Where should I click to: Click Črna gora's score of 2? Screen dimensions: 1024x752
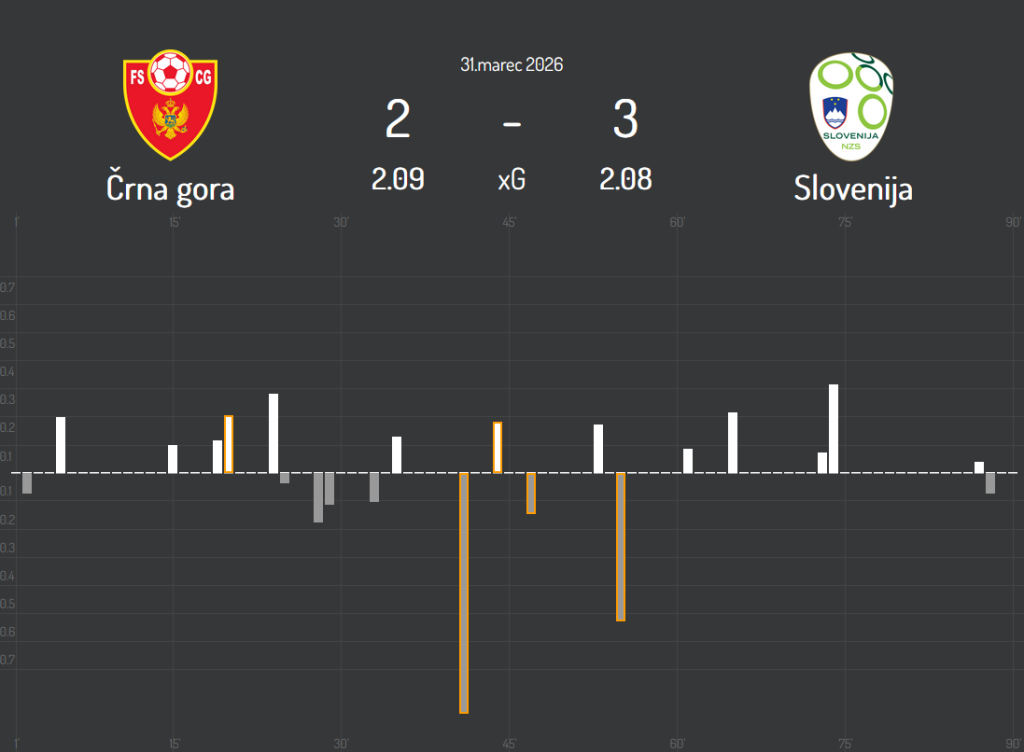(397, 121)
